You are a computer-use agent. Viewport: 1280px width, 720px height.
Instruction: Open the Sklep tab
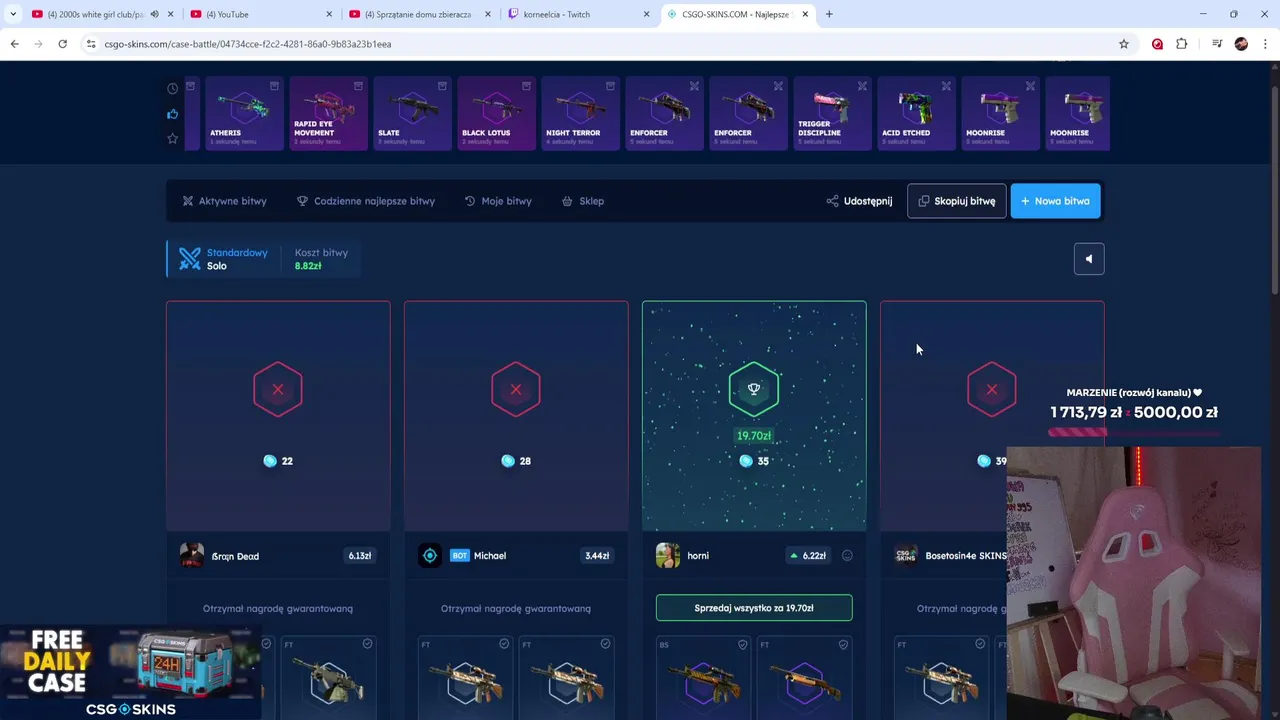pyautogui.click(x=582, y=201)
